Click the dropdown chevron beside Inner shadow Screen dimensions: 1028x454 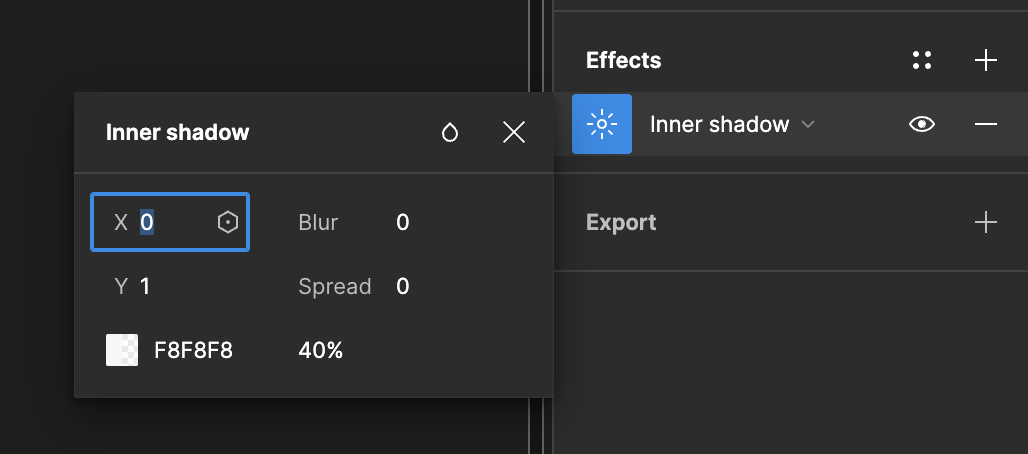click(808, 124)
